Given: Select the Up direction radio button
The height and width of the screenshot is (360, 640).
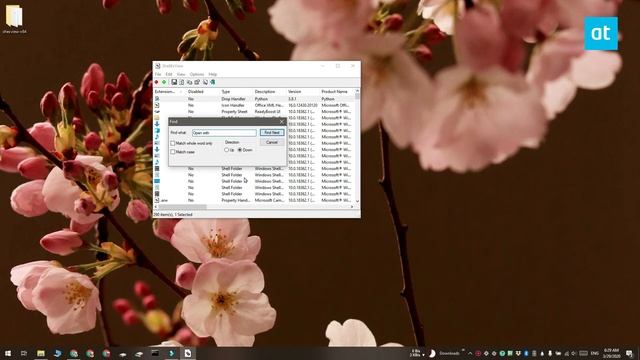Looking at the screenshot, I should click(227, 150).
